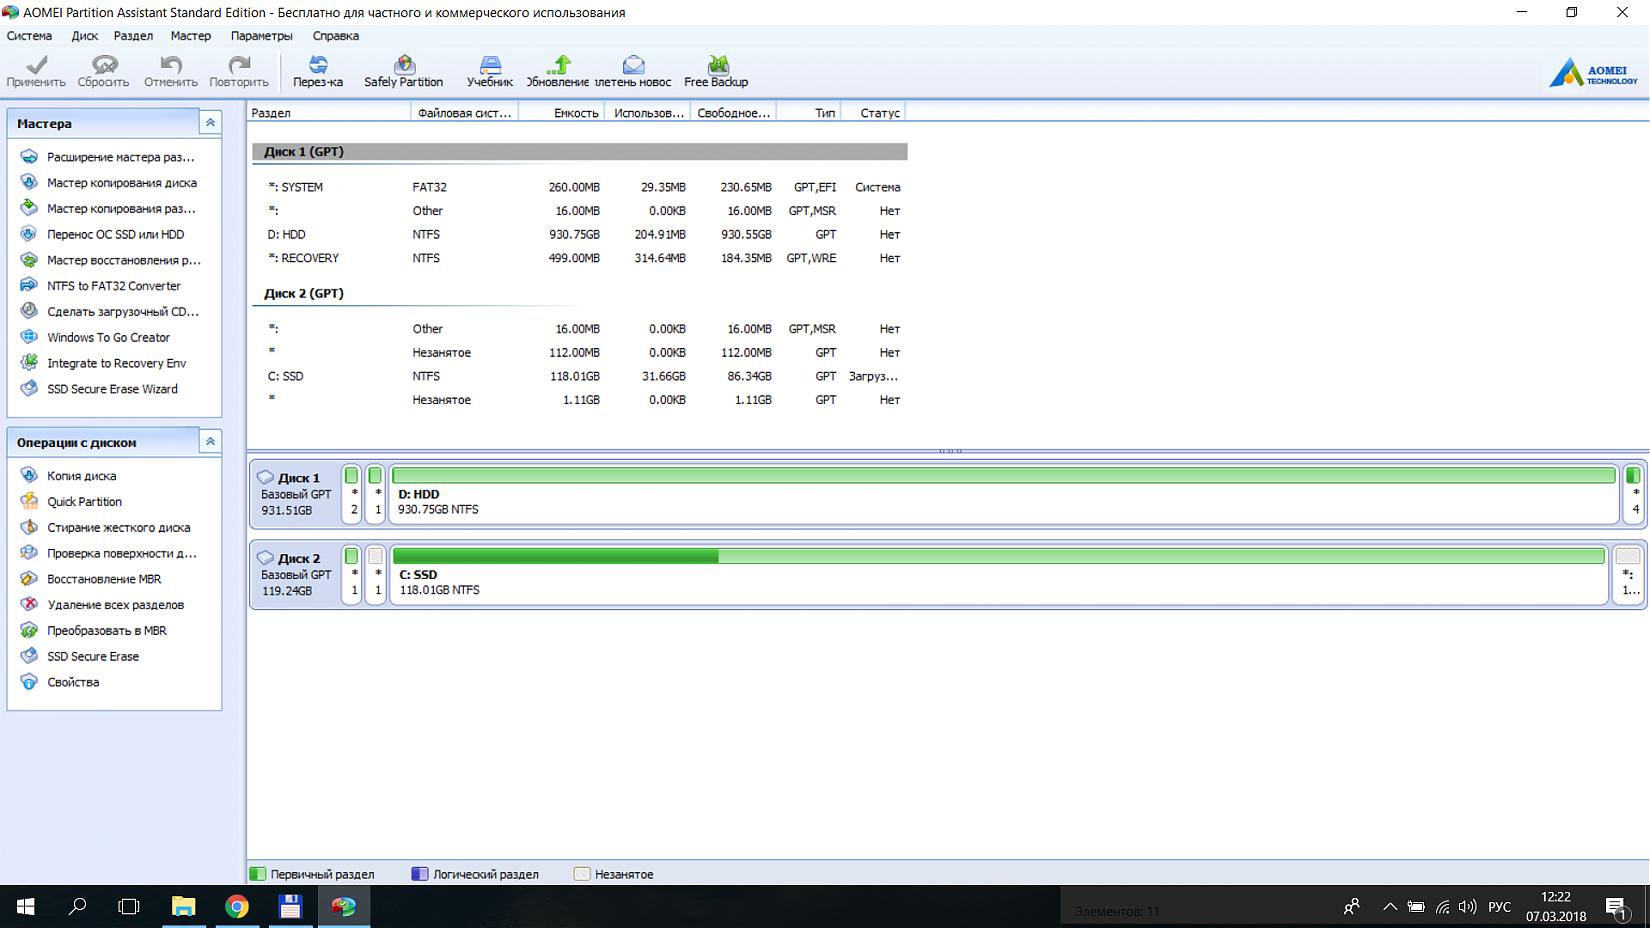Select the D: HDD partition row
The image size is (1650, 928).
[x=580, y=234]
